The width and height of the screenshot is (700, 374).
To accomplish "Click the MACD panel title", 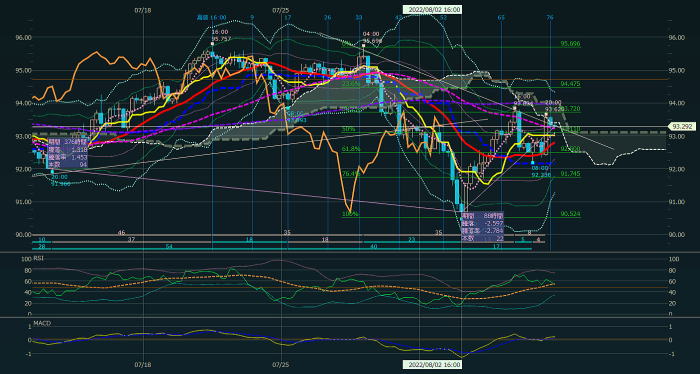I will pyautogui.click(x=42, y=323).
